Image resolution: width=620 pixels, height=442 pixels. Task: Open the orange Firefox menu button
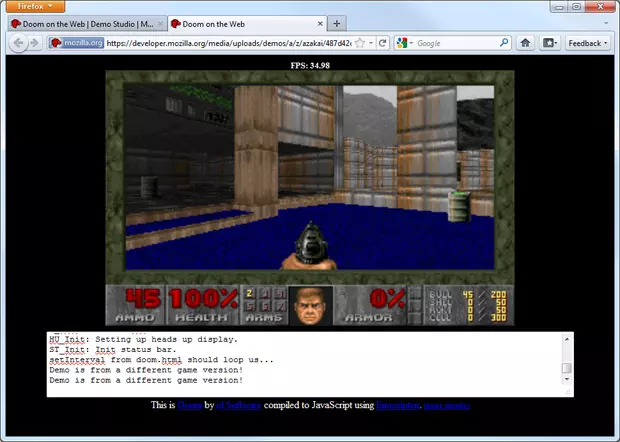(x=36, y=7)
